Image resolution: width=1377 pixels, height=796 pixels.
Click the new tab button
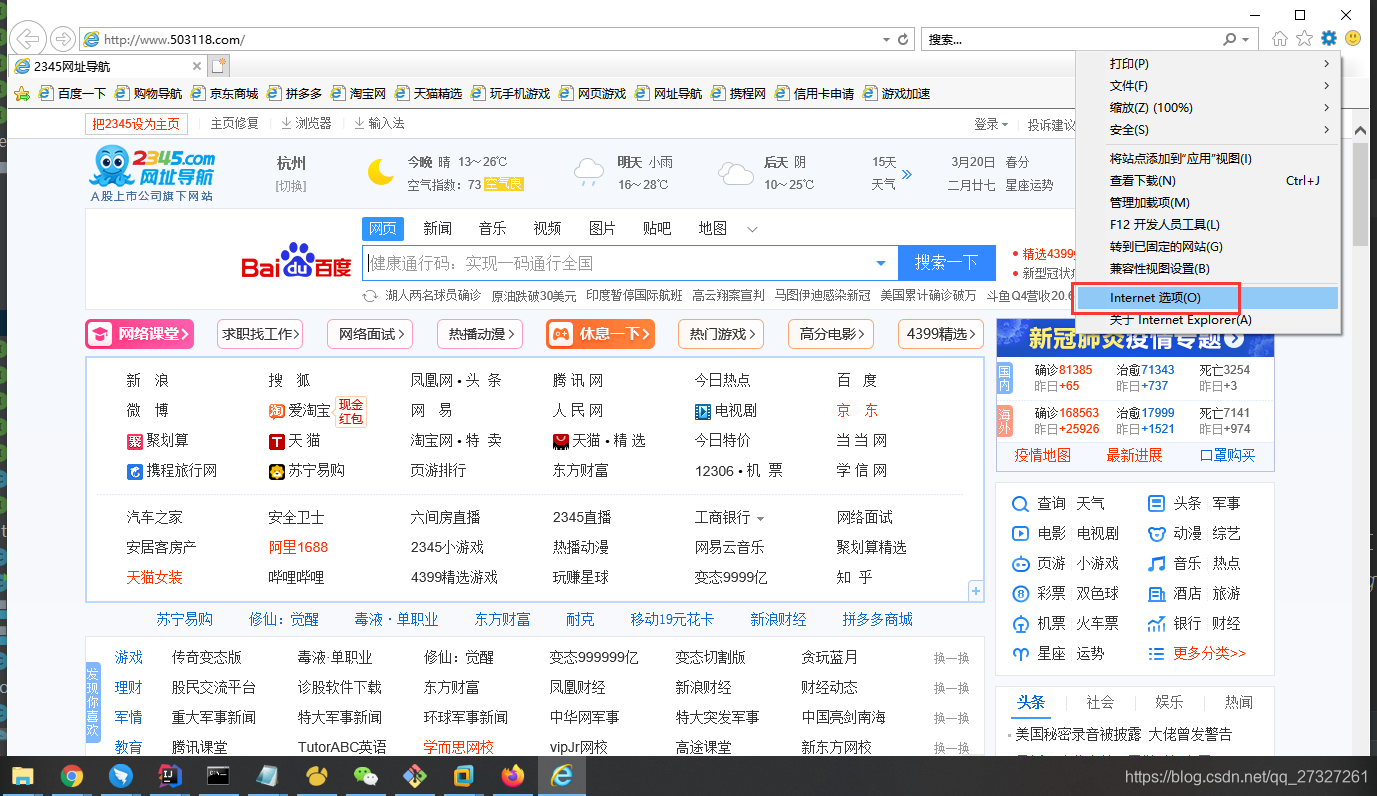pyautogui.click(x=218, y=66)
